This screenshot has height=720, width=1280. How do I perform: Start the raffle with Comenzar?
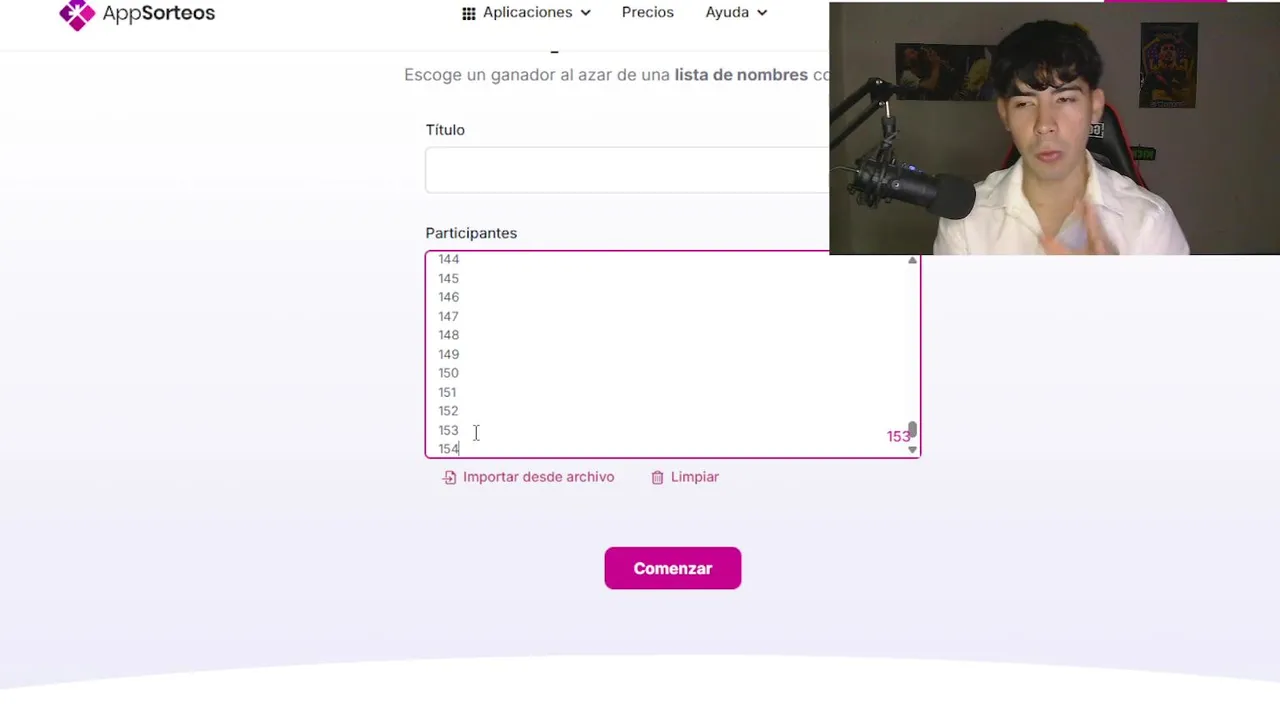point(672,568)
